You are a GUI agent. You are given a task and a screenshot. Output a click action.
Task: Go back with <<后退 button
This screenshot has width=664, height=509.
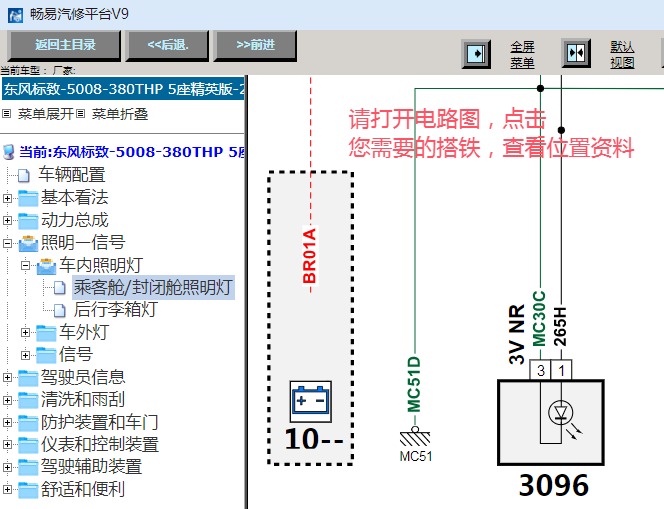[168, 45]
